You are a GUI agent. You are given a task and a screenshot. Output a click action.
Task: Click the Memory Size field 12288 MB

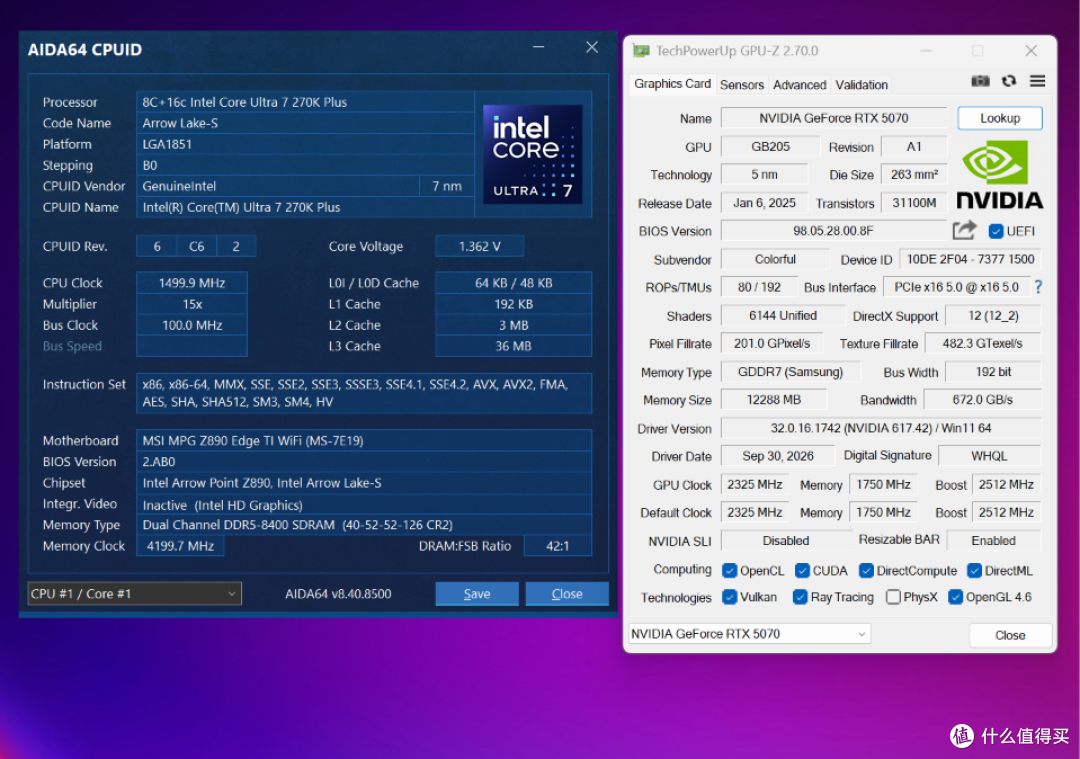coord(773,400)
